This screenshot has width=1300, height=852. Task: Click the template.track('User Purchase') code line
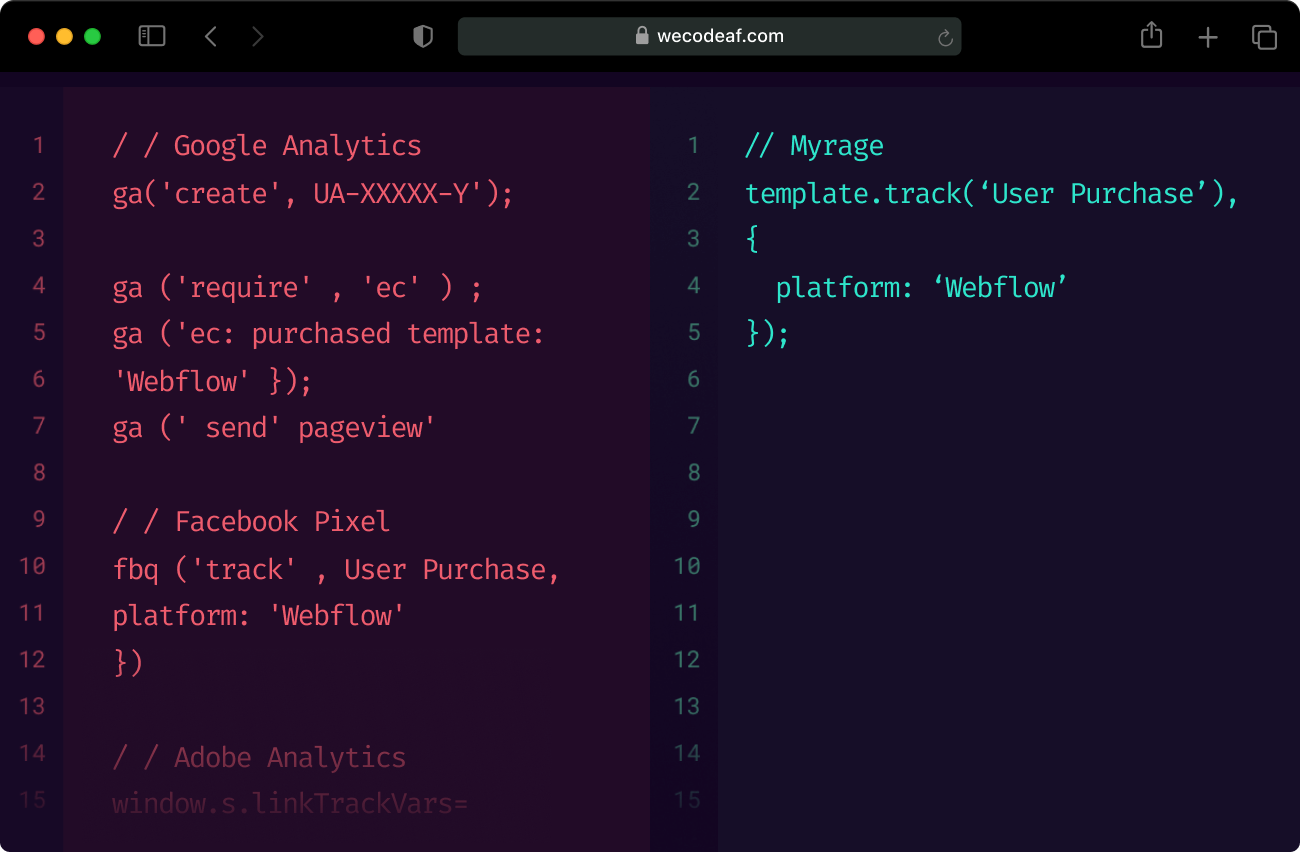[991, 193]
